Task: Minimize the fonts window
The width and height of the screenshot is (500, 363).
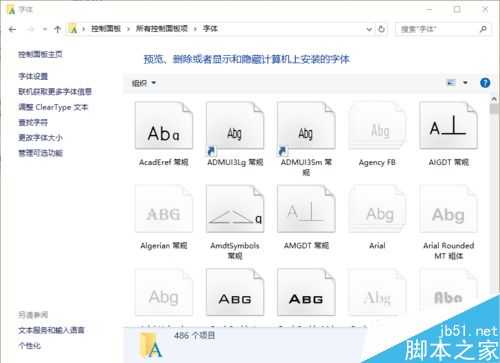Action: 429,10
